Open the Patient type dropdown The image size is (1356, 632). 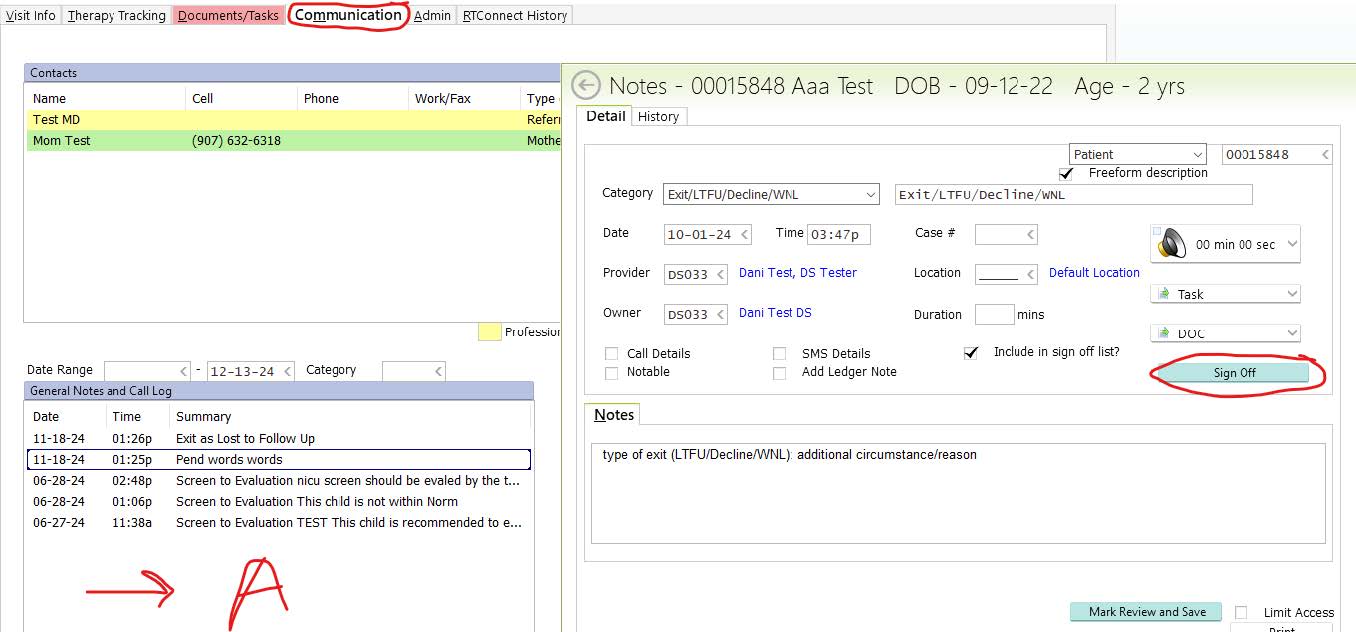pos(1197,155)
